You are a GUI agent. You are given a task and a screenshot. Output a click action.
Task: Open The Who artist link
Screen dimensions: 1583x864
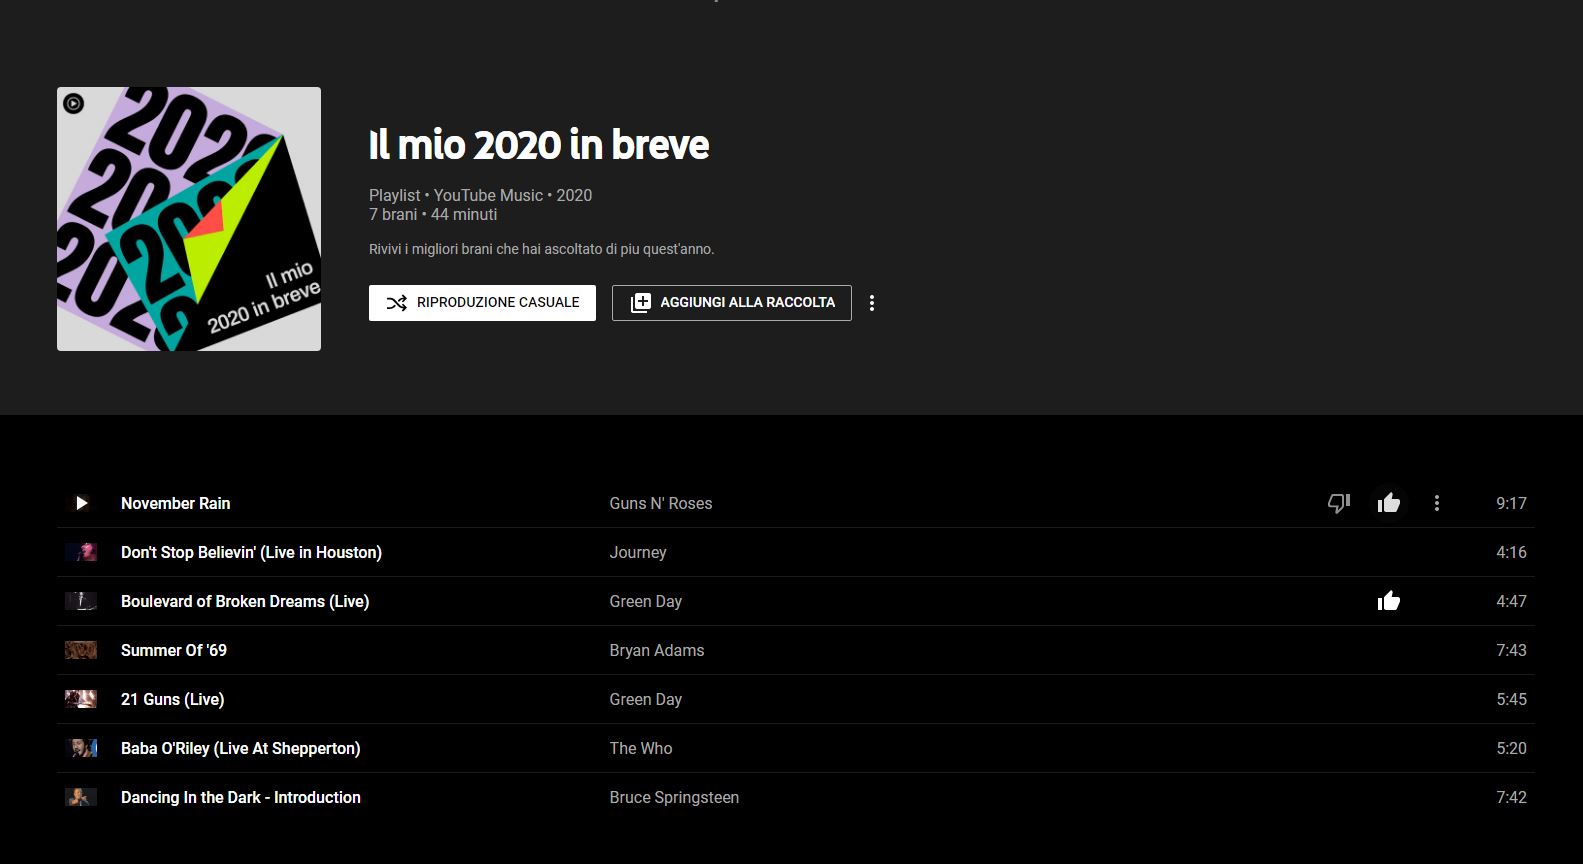click(x=641, y=748)
